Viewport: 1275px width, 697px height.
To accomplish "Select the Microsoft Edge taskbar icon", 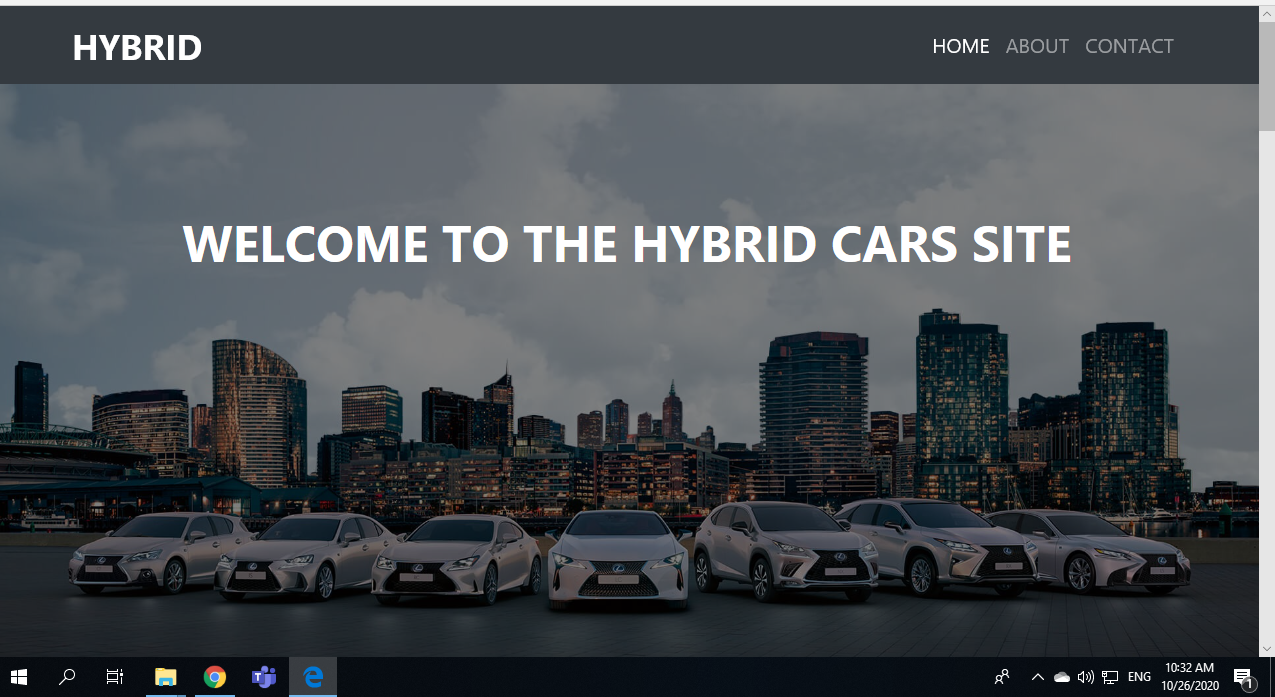I will click(x=313, y=677).
